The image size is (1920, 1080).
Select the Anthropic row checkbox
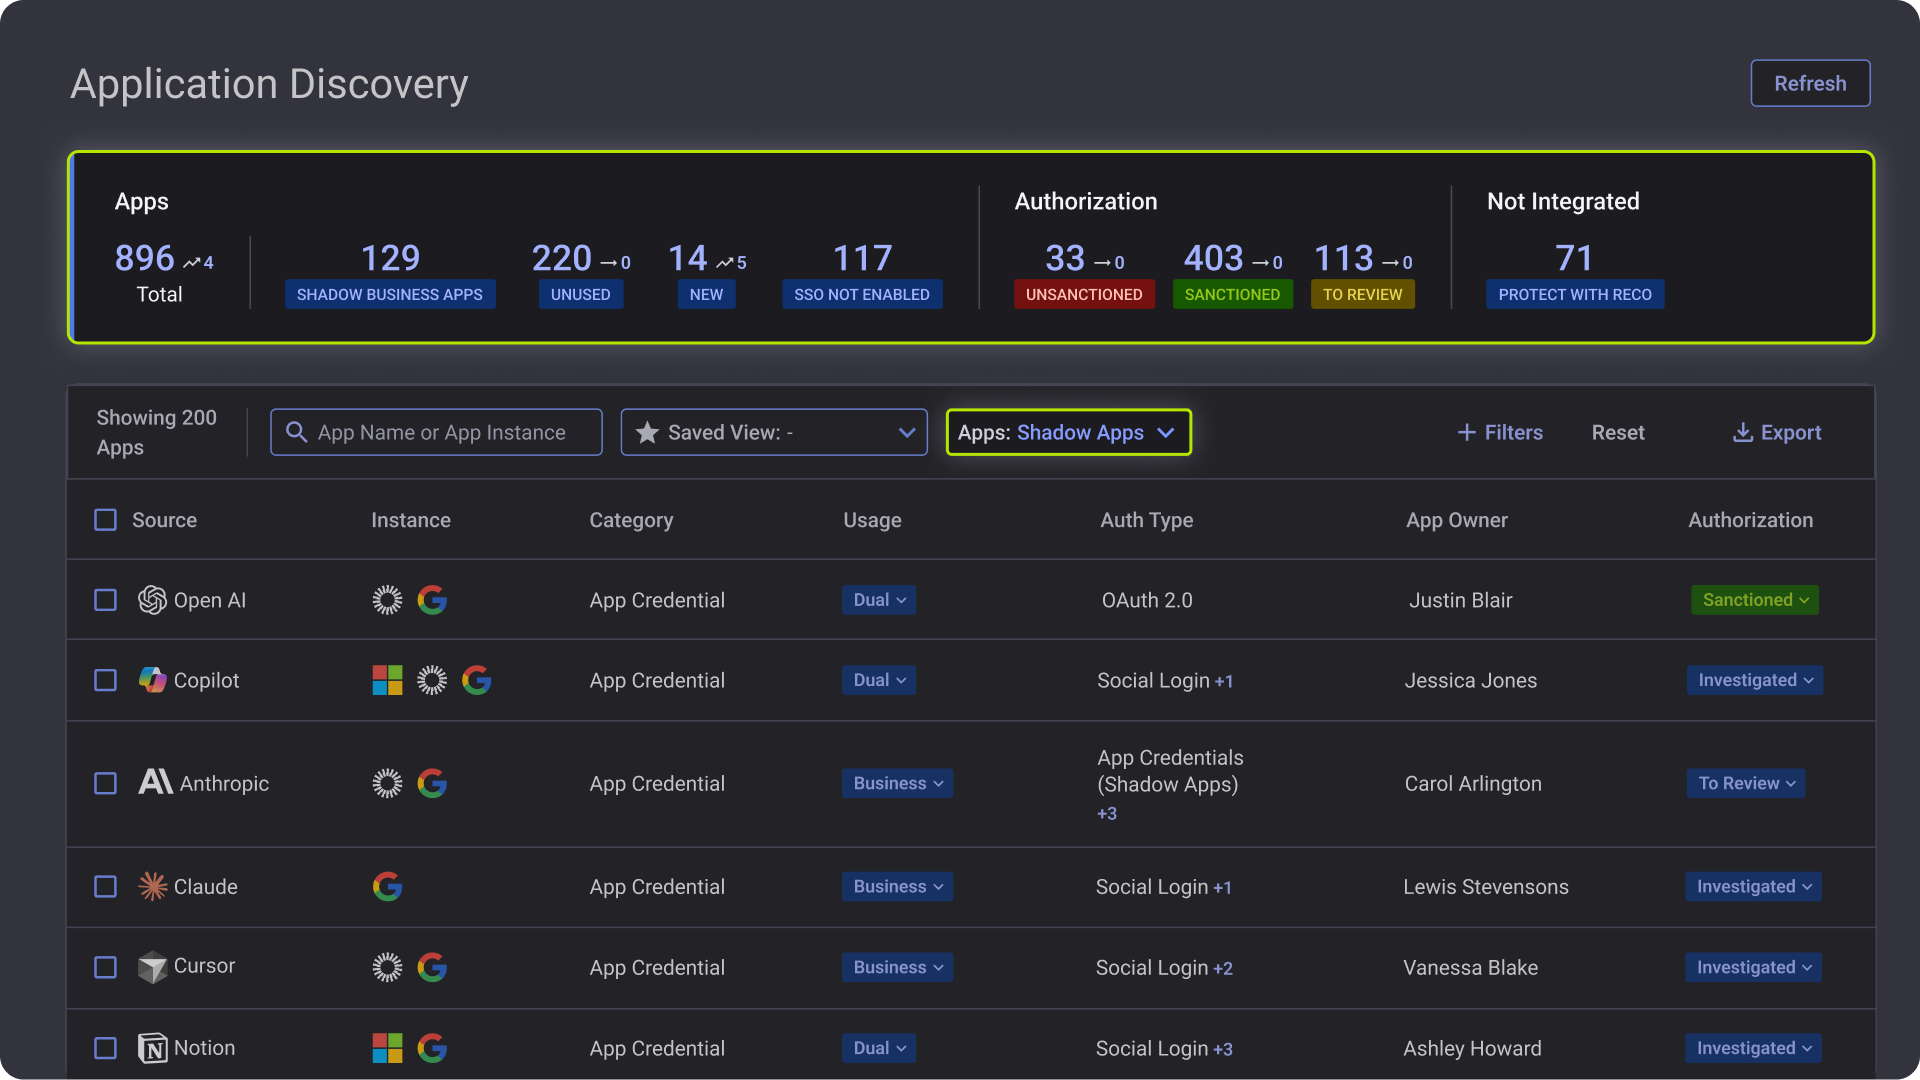pos(105,783)
